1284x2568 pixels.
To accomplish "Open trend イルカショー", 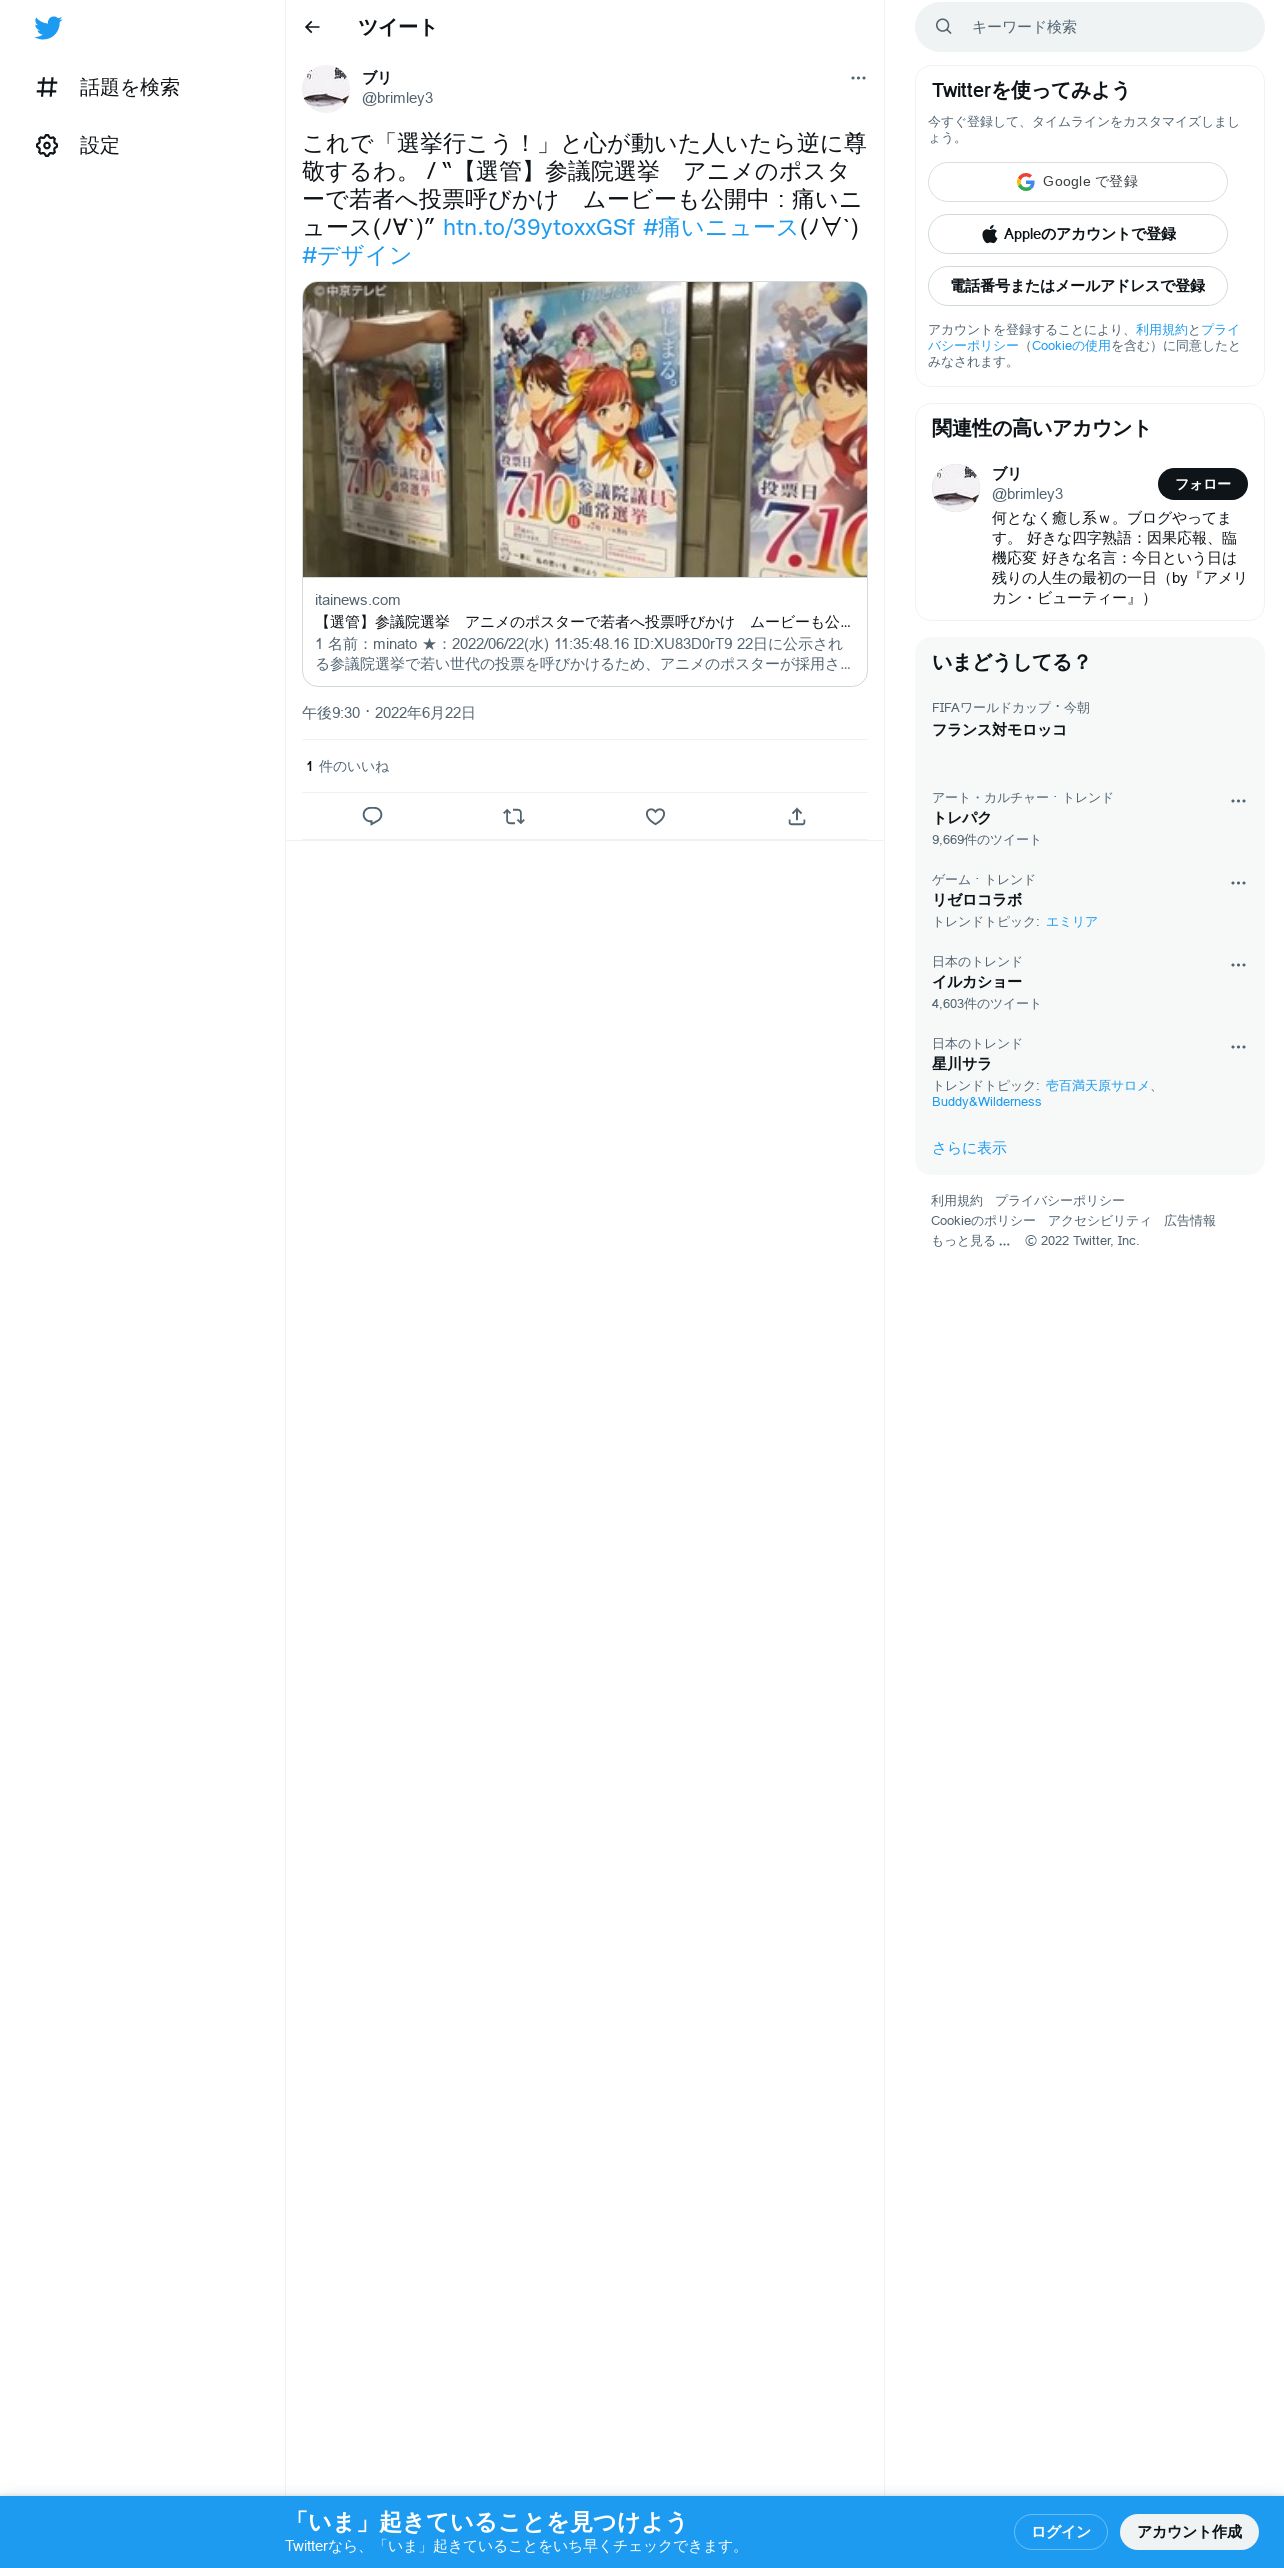I will pos(977,982).
